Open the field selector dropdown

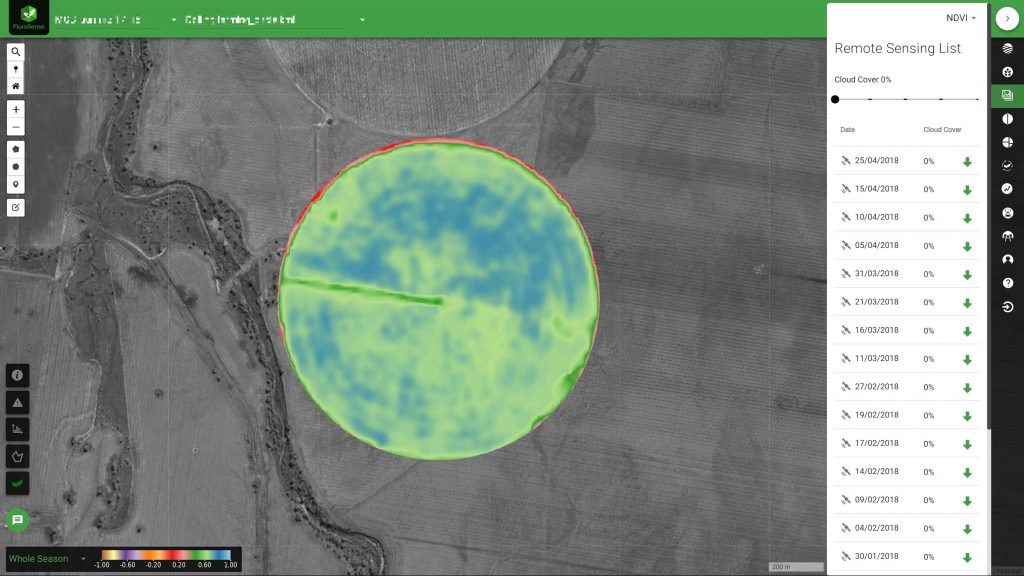pos(274,20)
